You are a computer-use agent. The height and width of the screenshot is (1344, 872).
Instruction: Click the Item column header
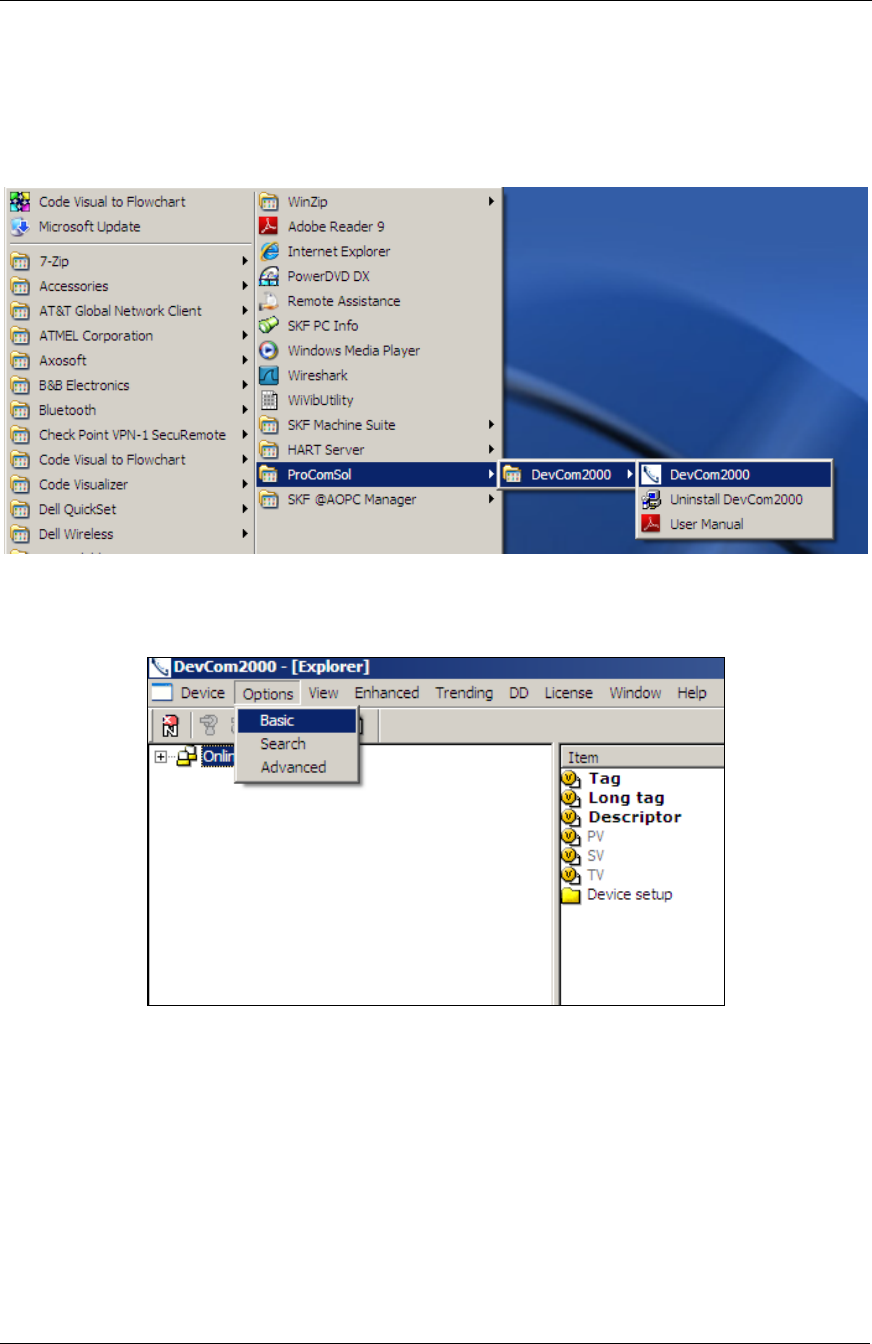tap(642, 757)
